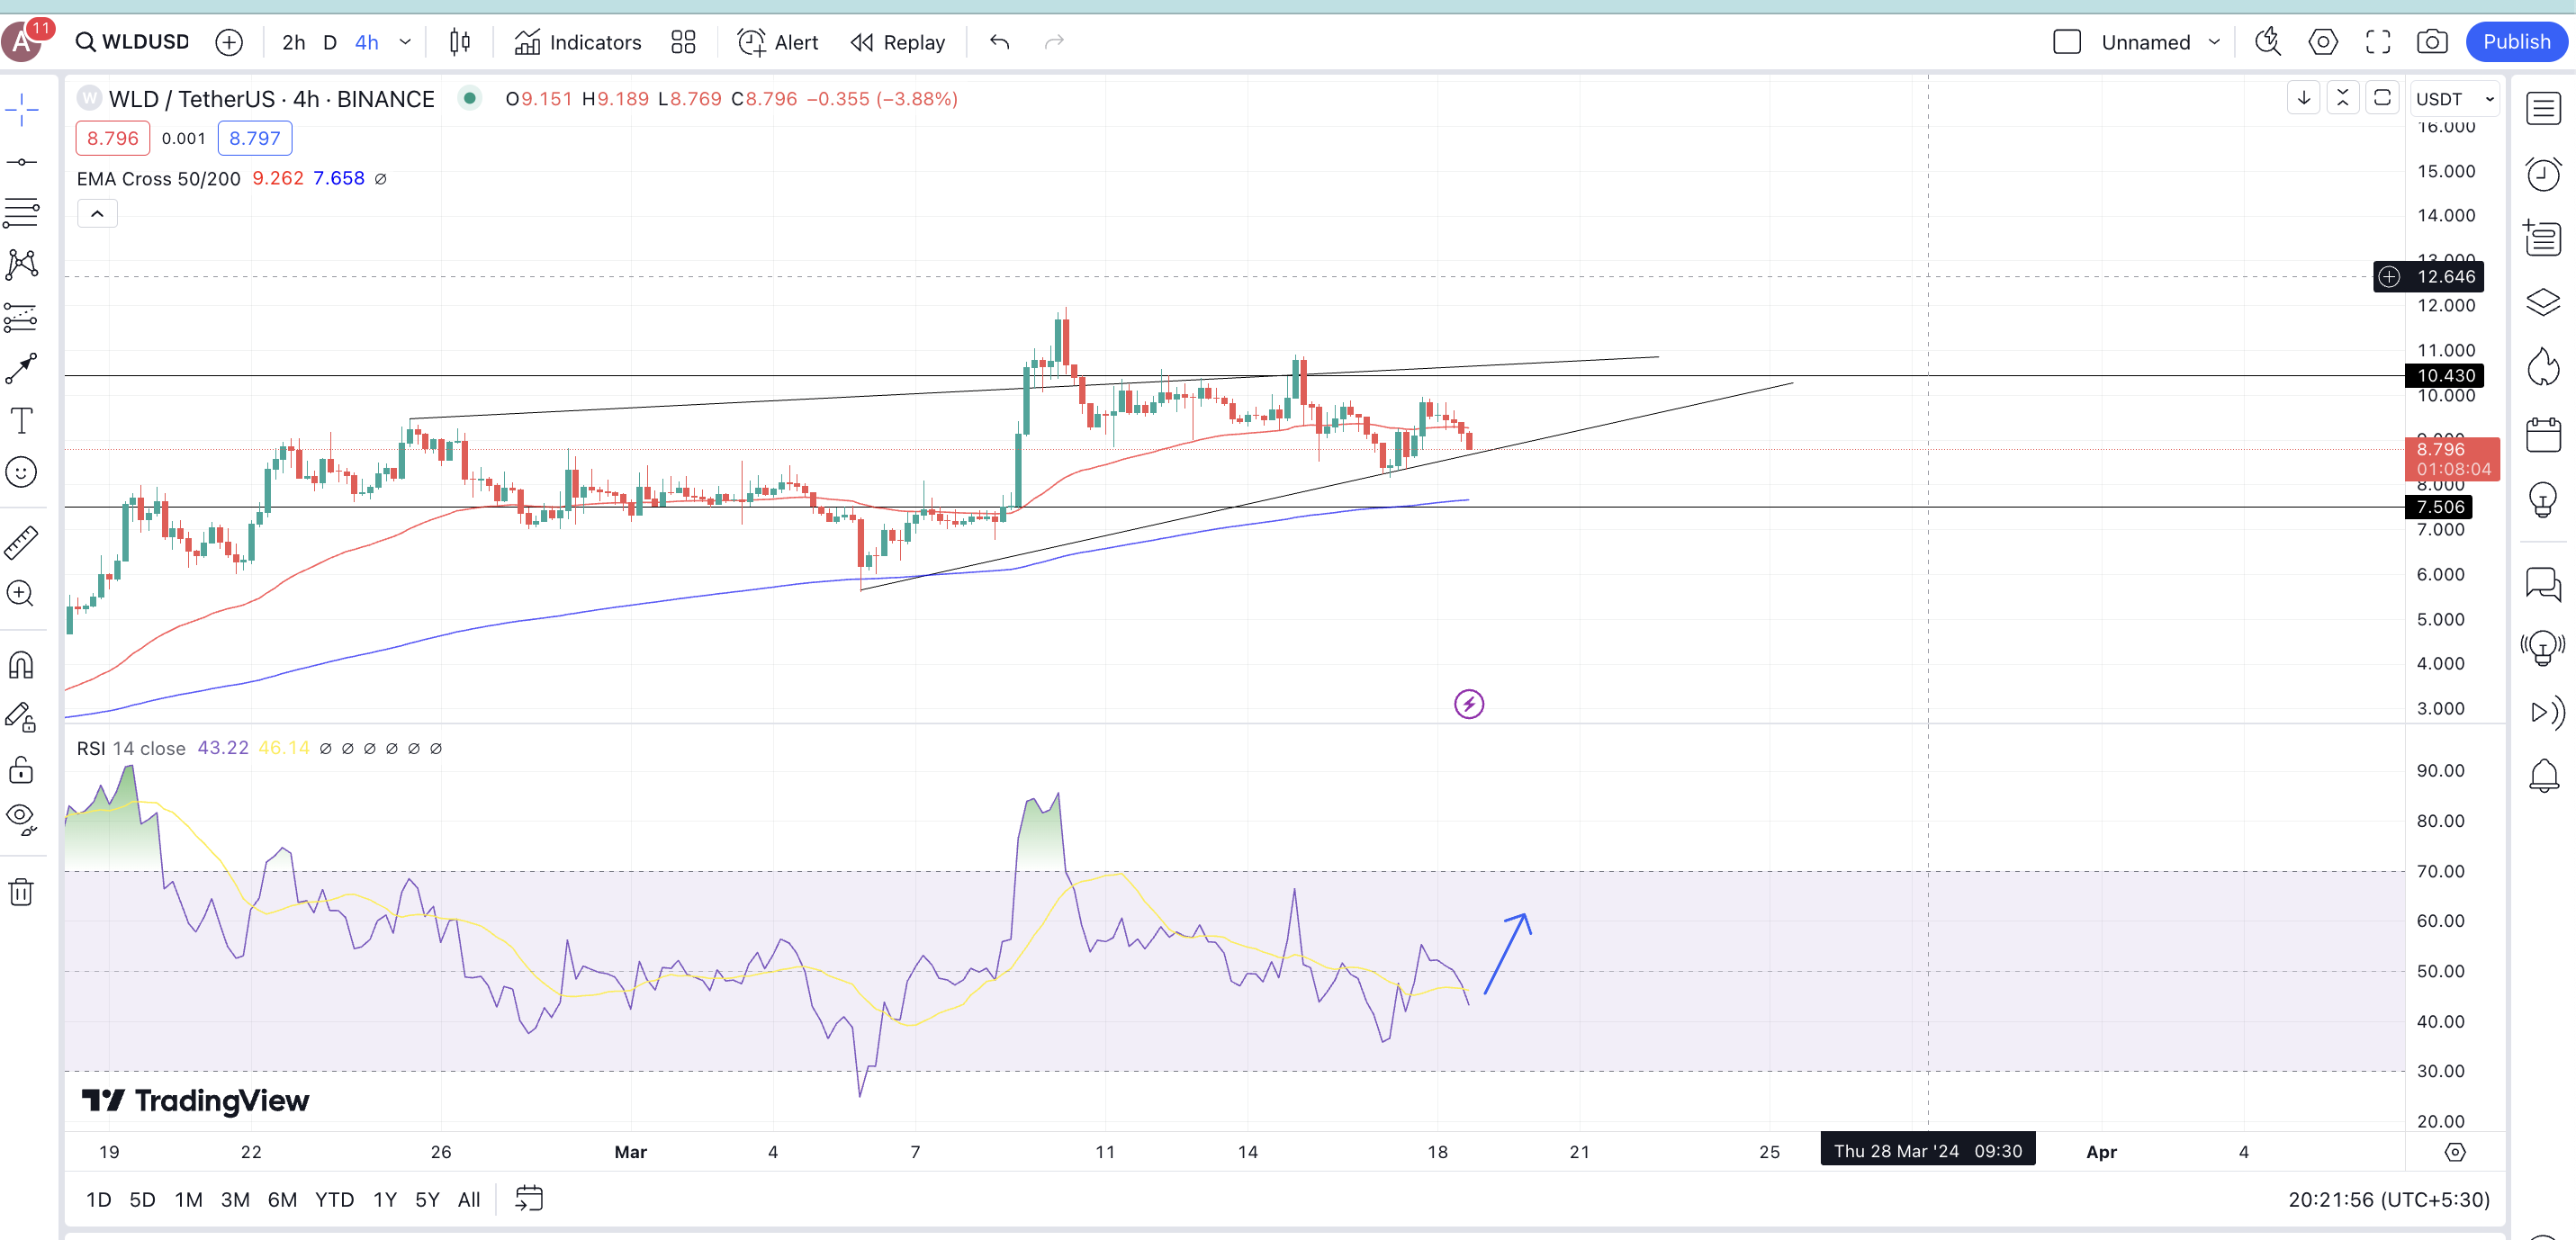Remove drawings with the trash icon
Viewport: 2576px width, 1240px height.
pos(21,891)
